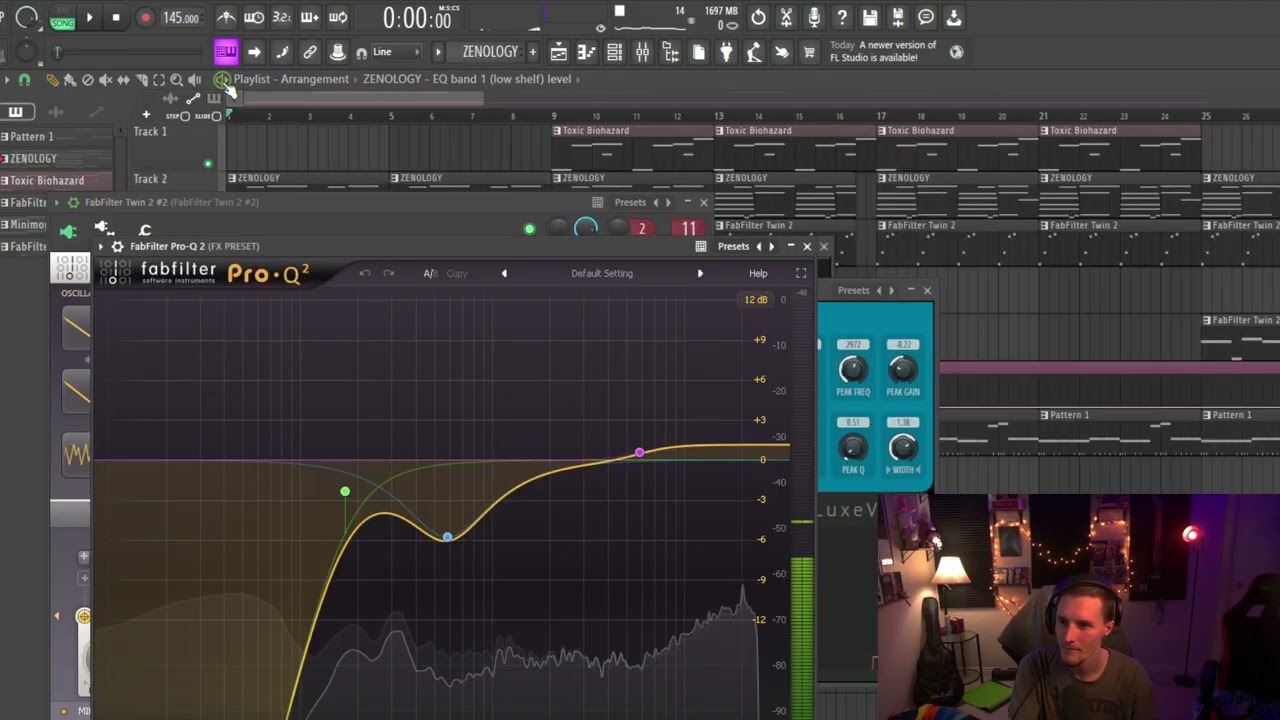Select Pattern 1 in pattern list

coord(56,136)
